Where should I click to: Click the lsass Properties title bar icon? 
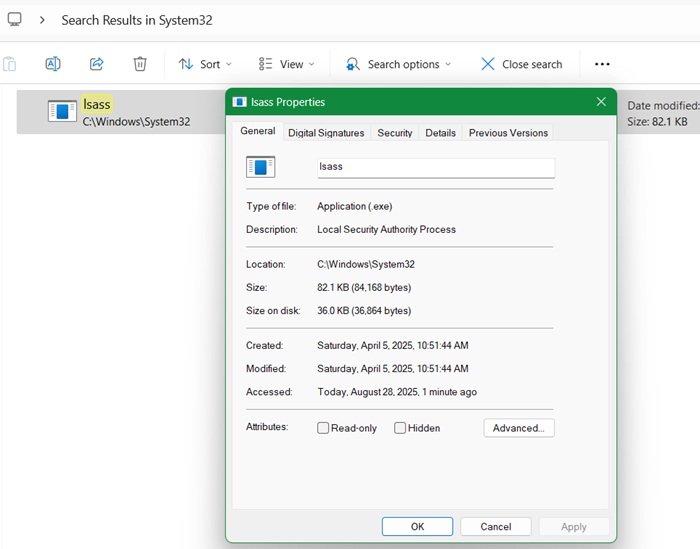click(240, 102)
